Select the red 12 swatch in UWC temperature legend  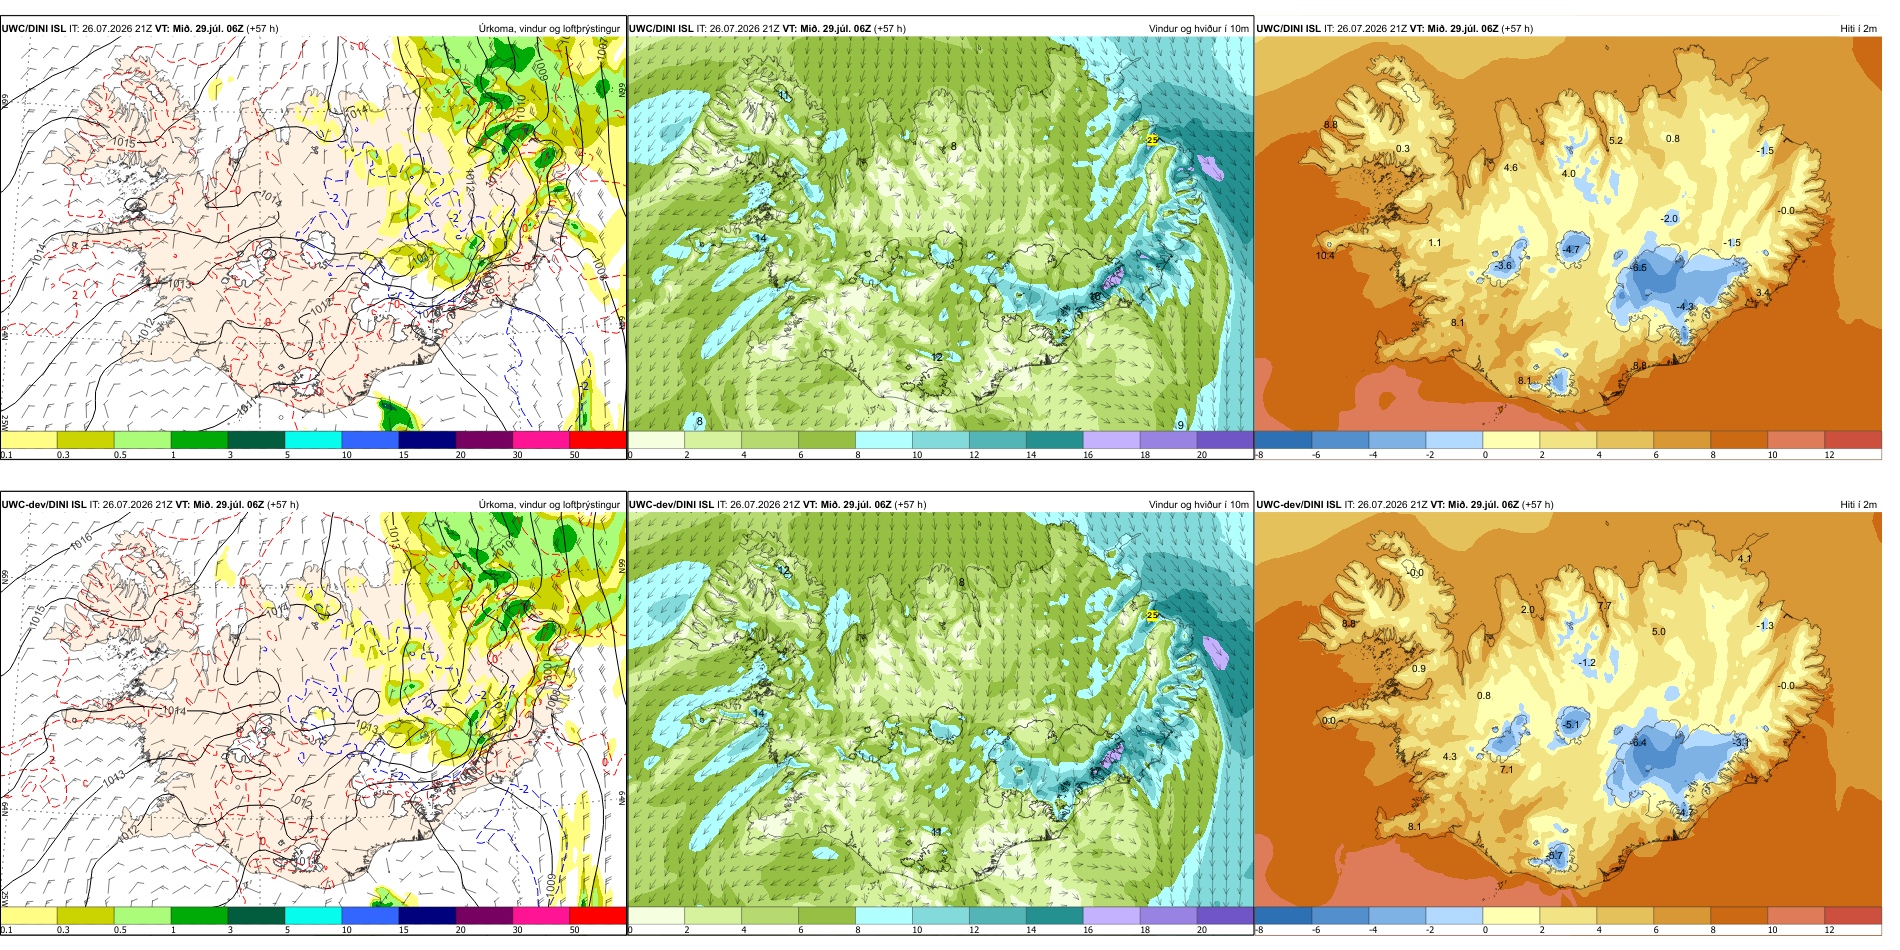pos(1853,439)
